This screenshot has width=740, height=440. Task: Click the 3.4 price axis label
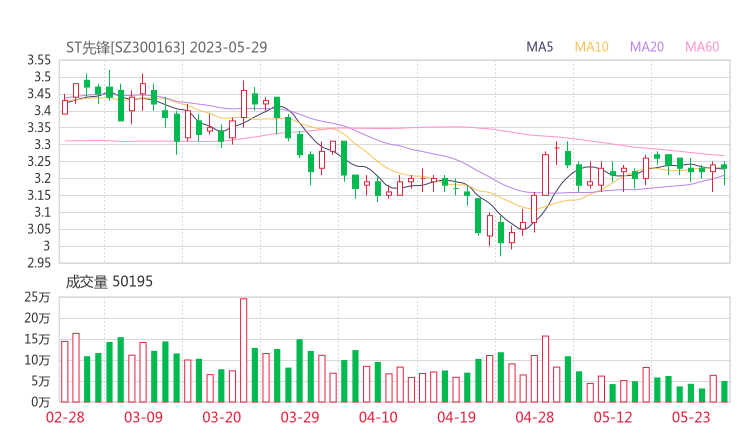point(42,111)
